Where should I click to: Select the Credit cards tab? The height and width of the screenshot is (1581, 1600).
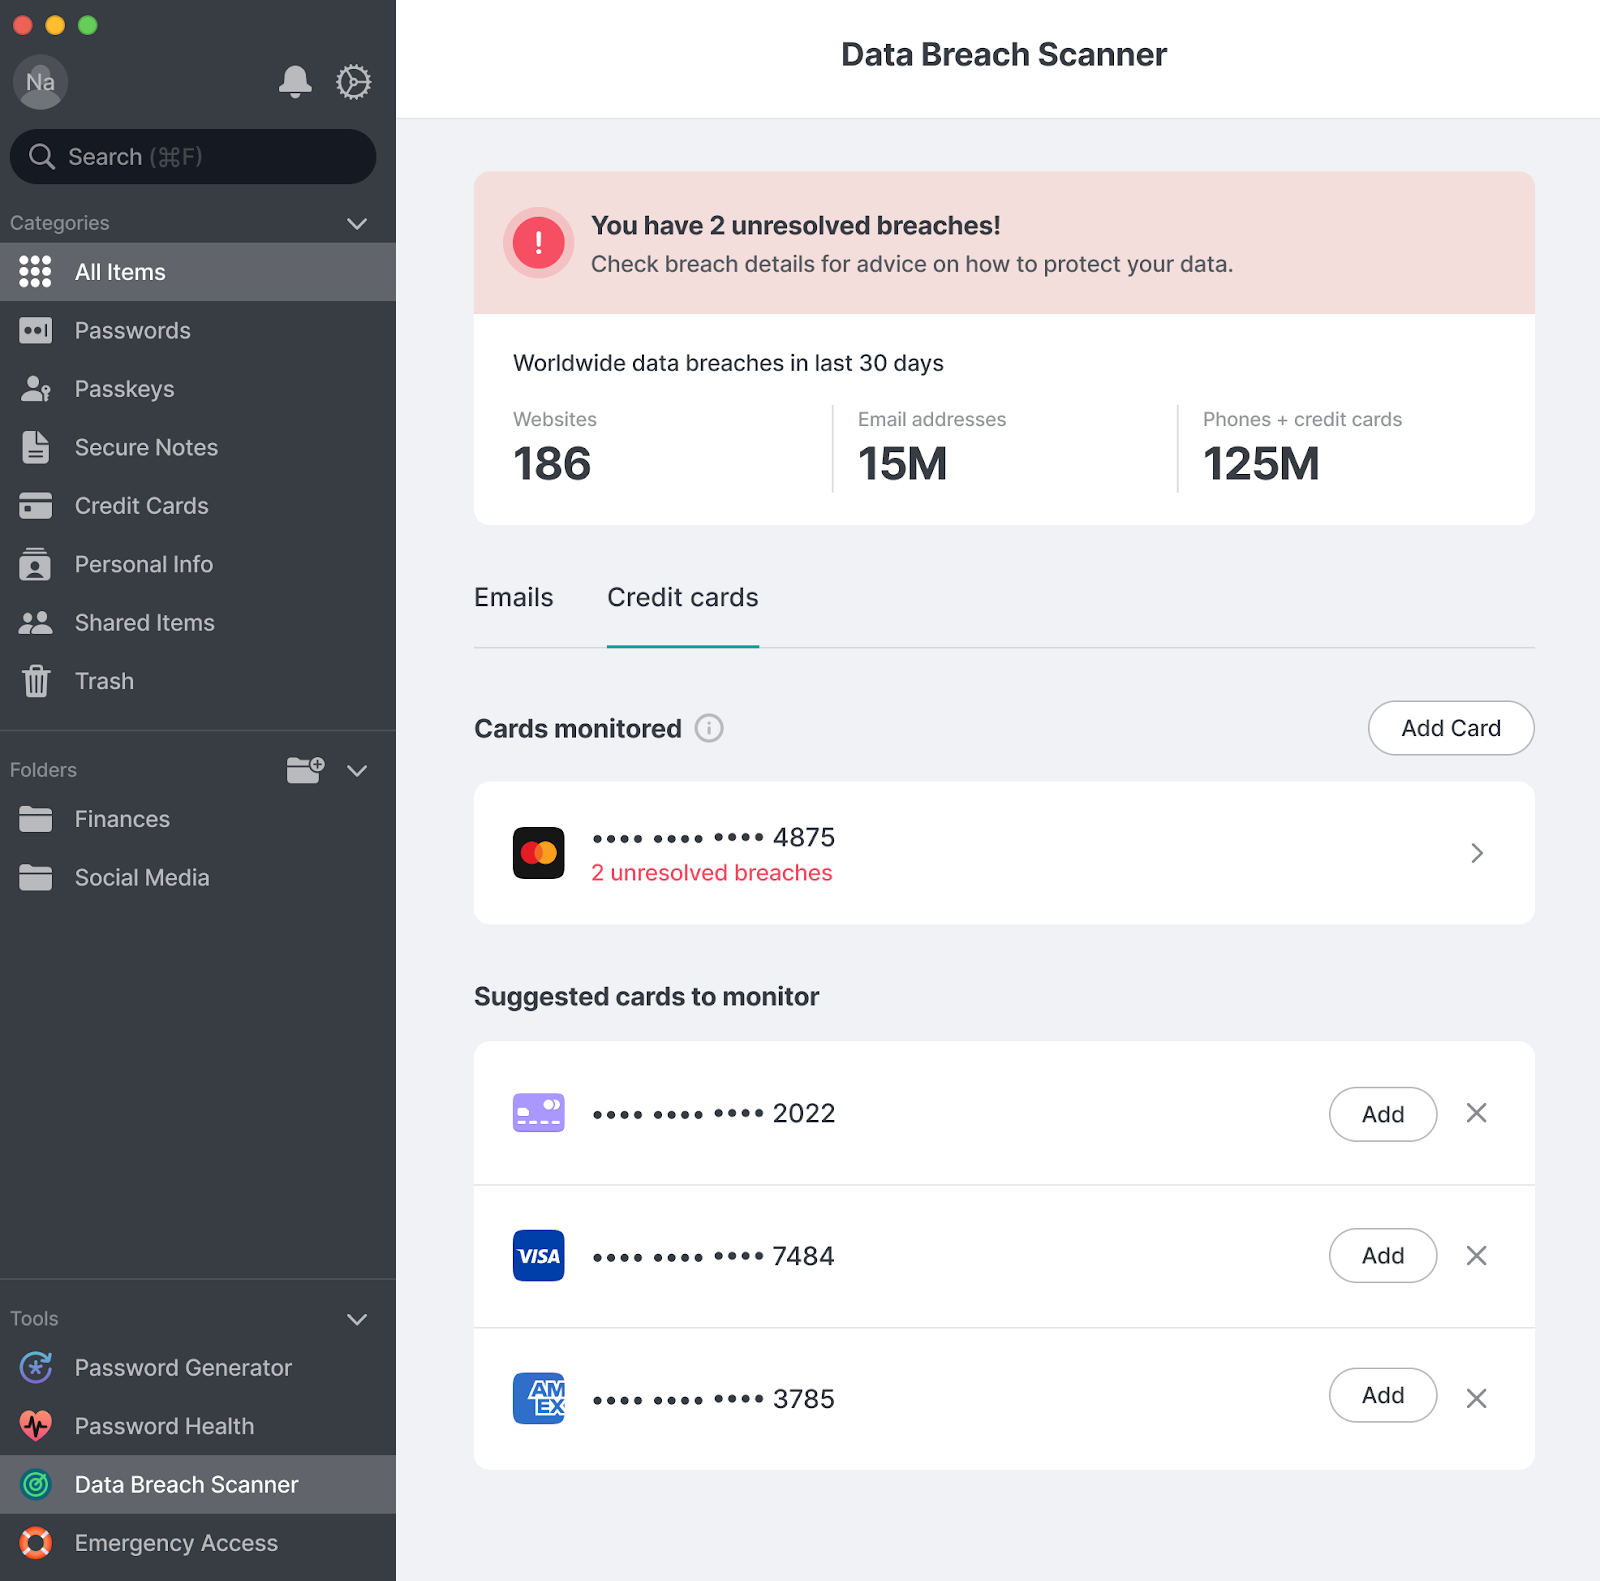(682, 597)
